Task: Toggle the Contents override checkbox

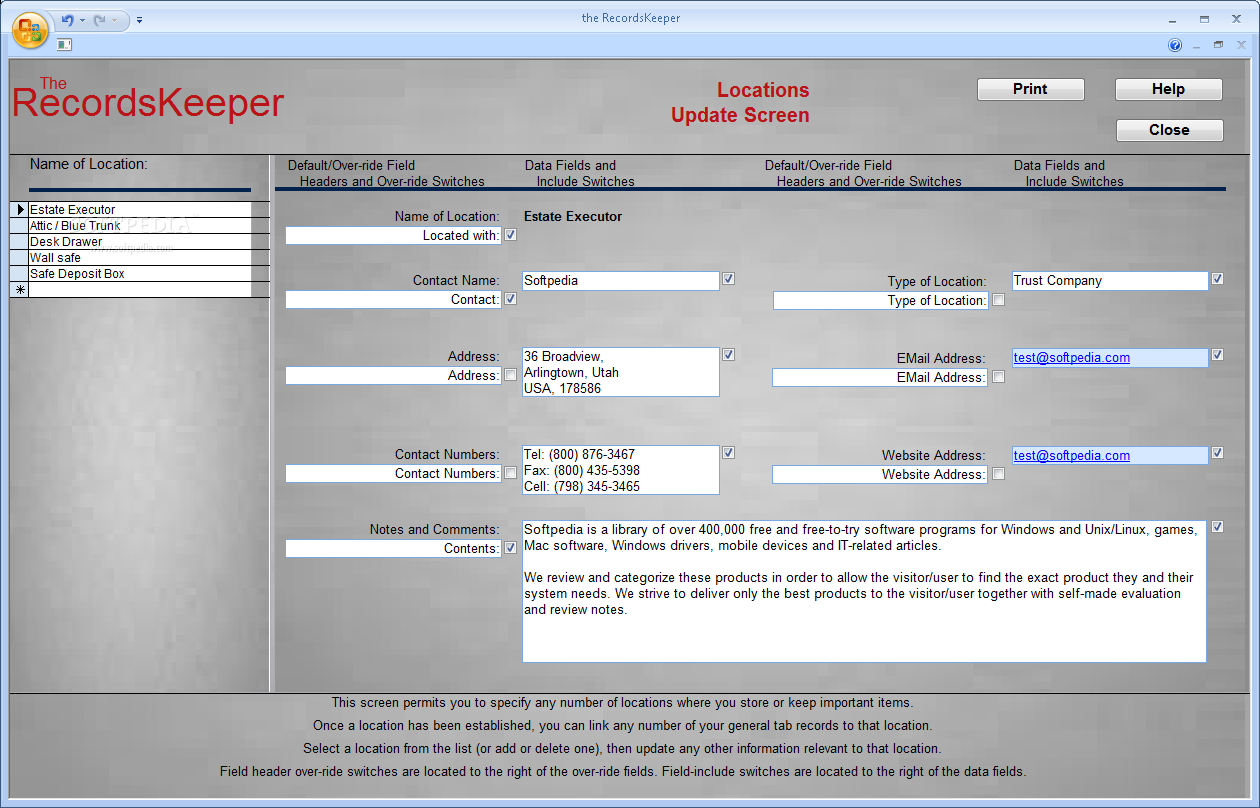Action: point(510,548)
